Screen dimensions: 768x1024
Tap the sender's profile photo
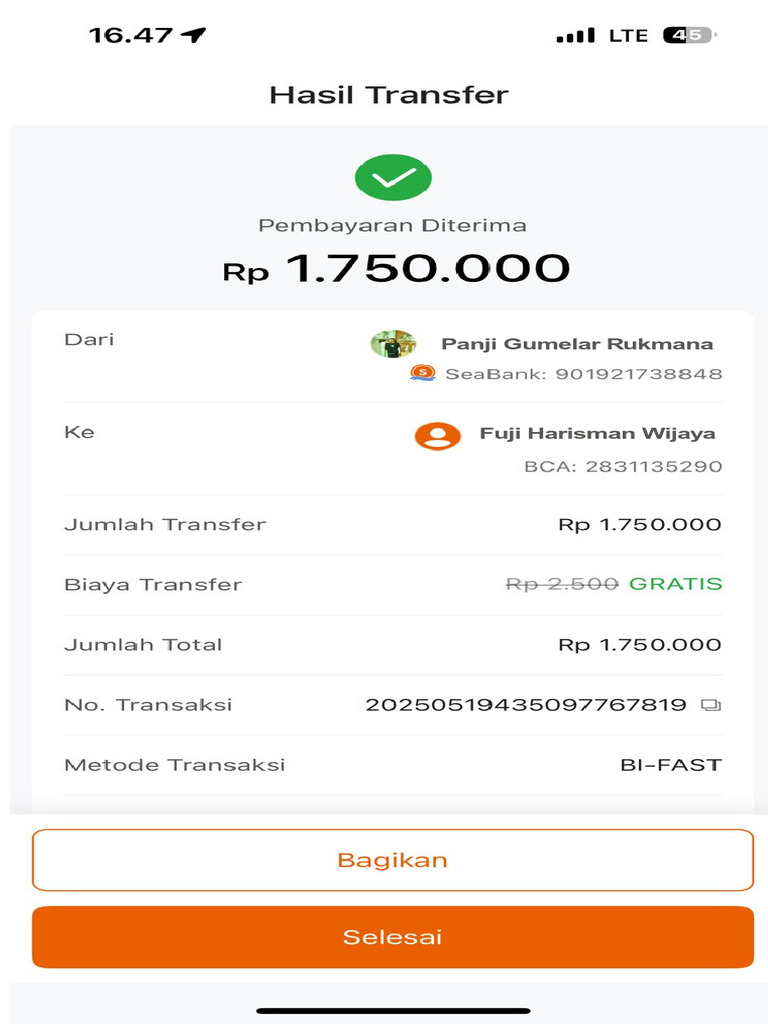(393, 344)
